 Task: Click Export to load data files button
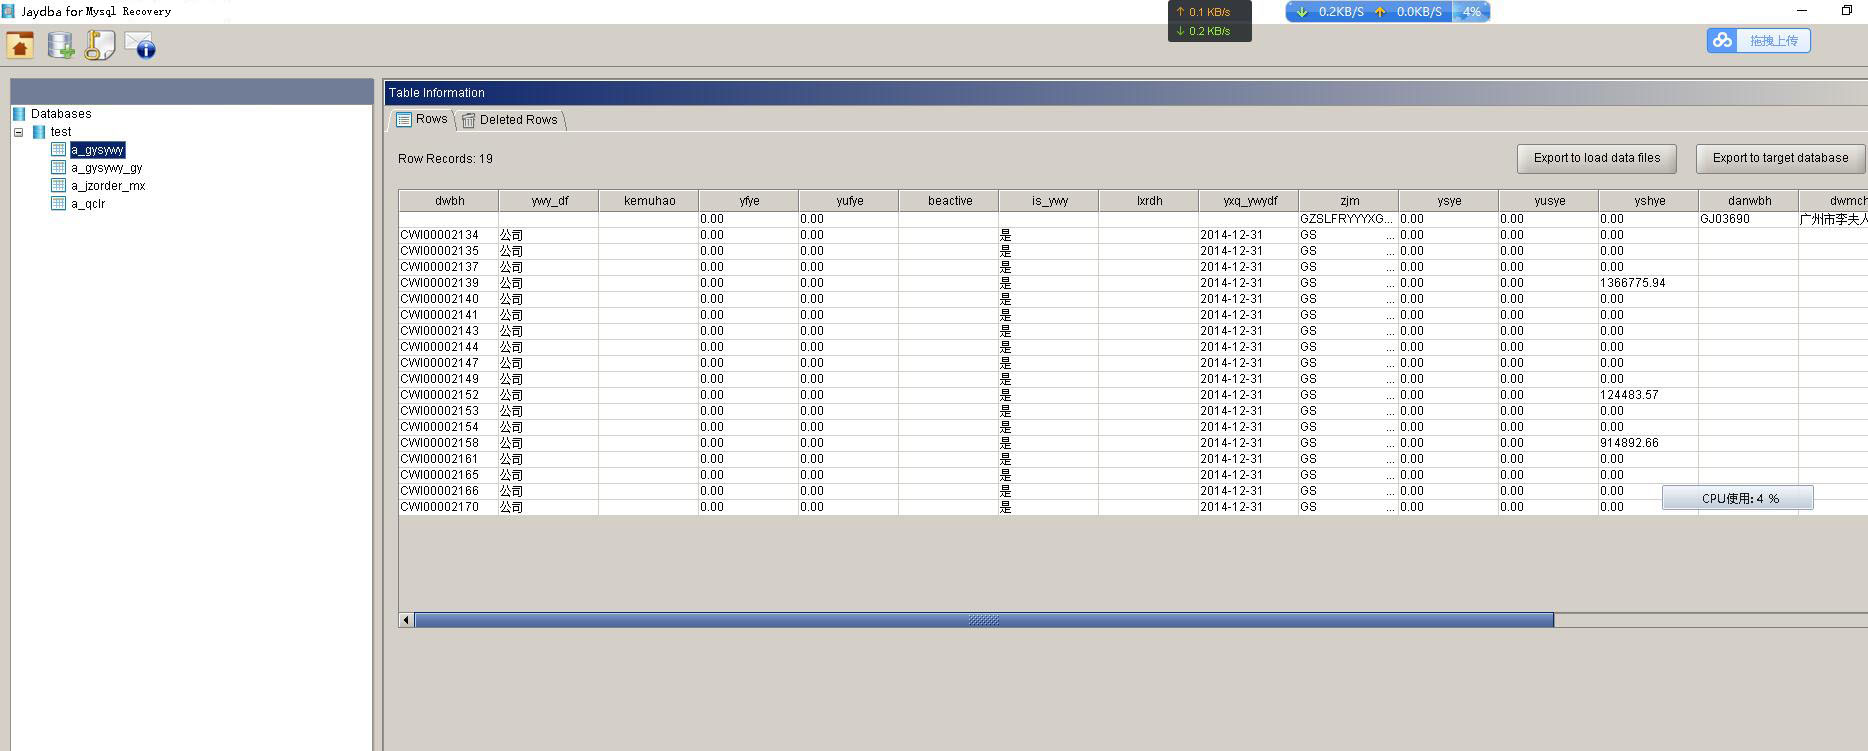tap(1597, 158)
